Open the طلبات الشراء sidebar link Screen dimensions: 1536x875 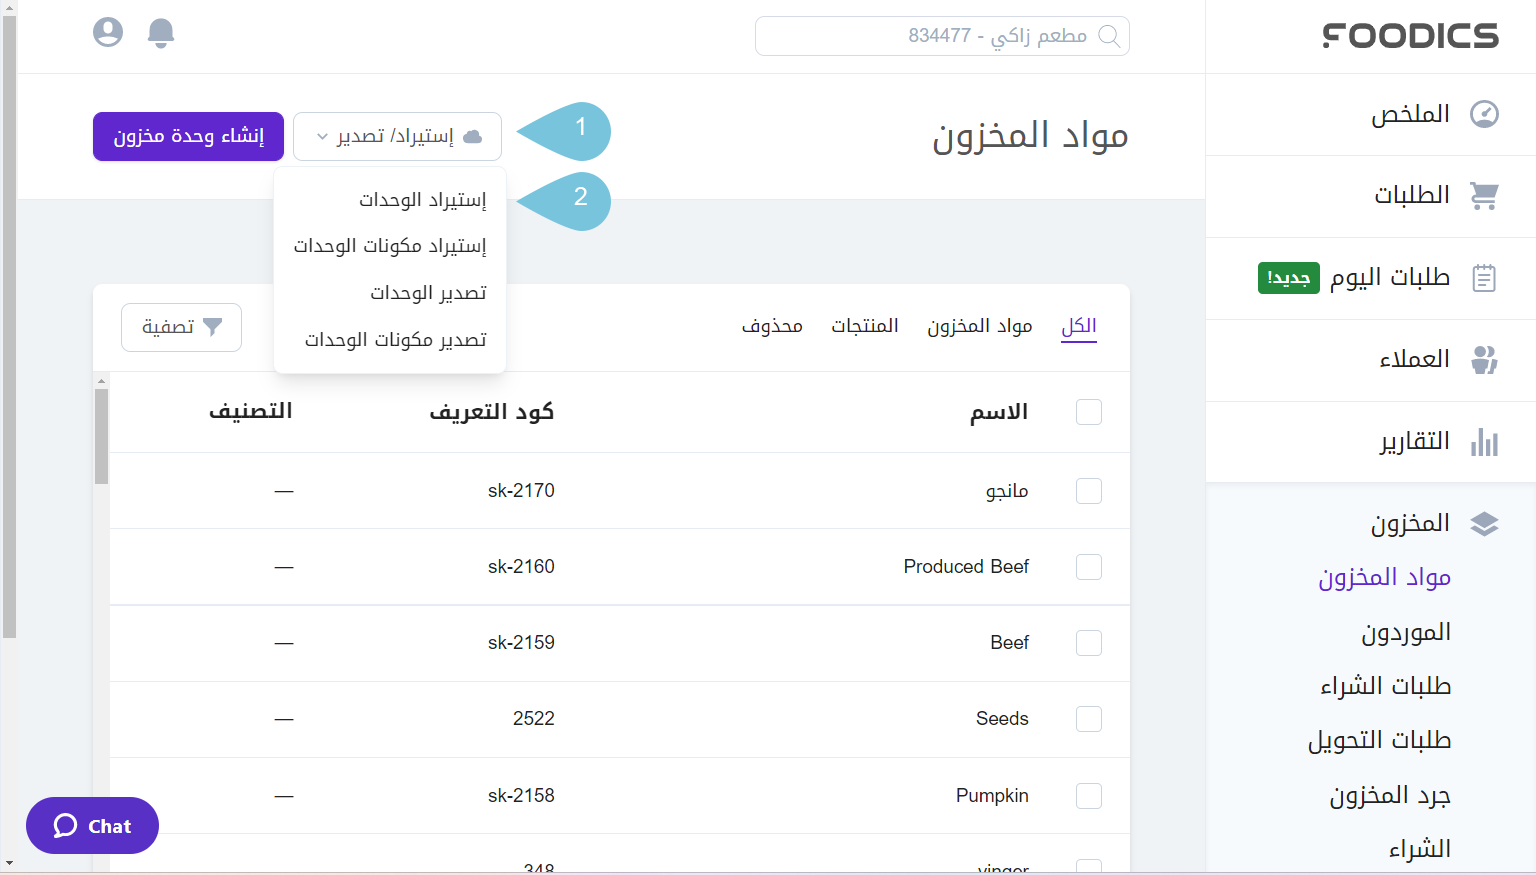point(1384,685)
